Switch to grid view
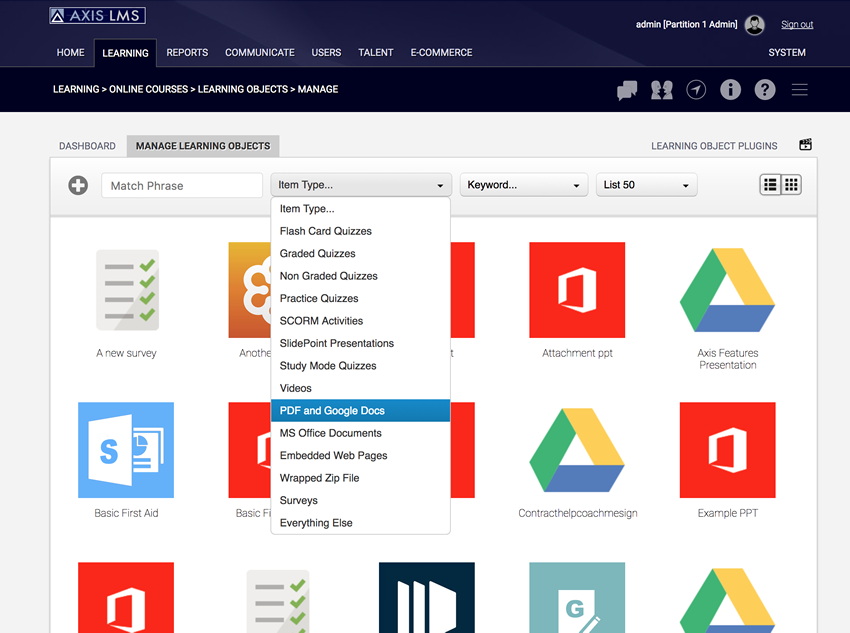Viewport: 850px width, 633px height. [791, 185]
